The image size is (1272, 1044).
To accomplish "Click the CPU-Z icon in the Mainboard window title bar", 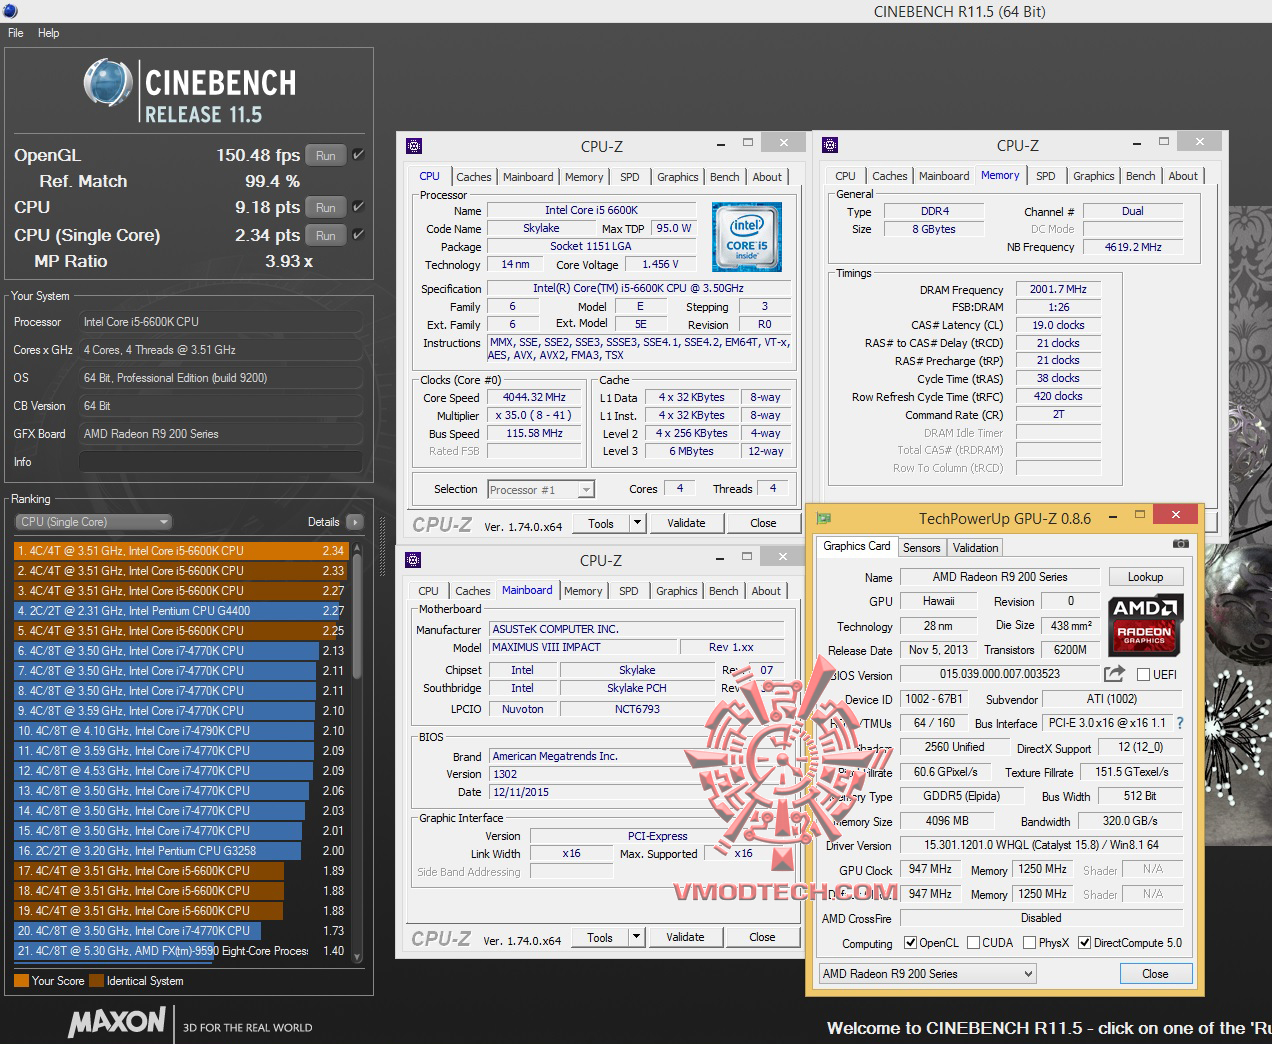I will (413, 560).
